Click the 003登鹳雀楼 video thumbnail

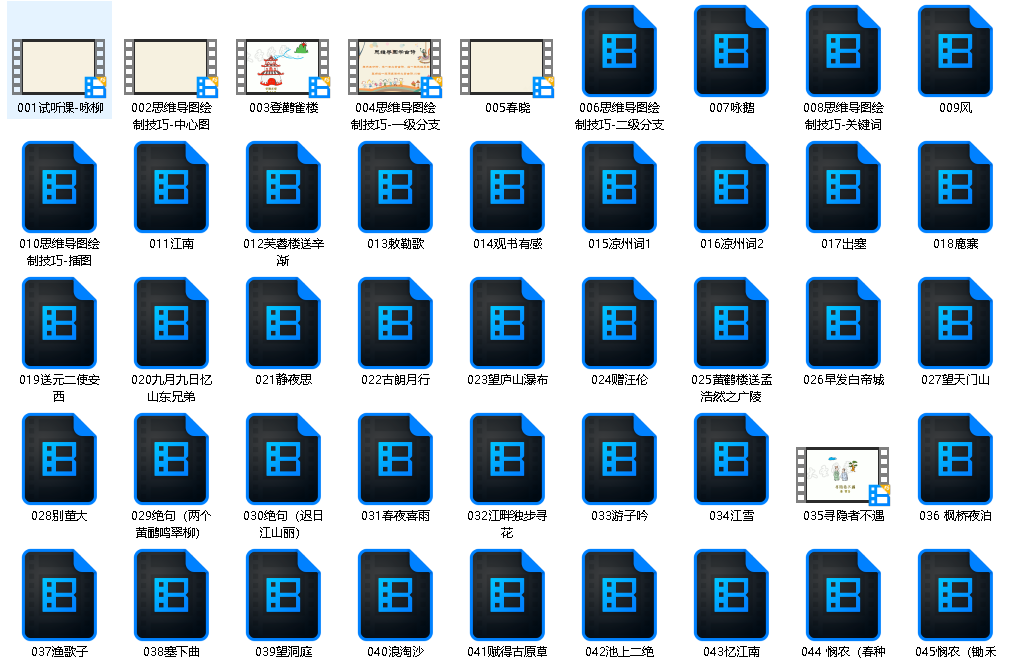point(283,67)
